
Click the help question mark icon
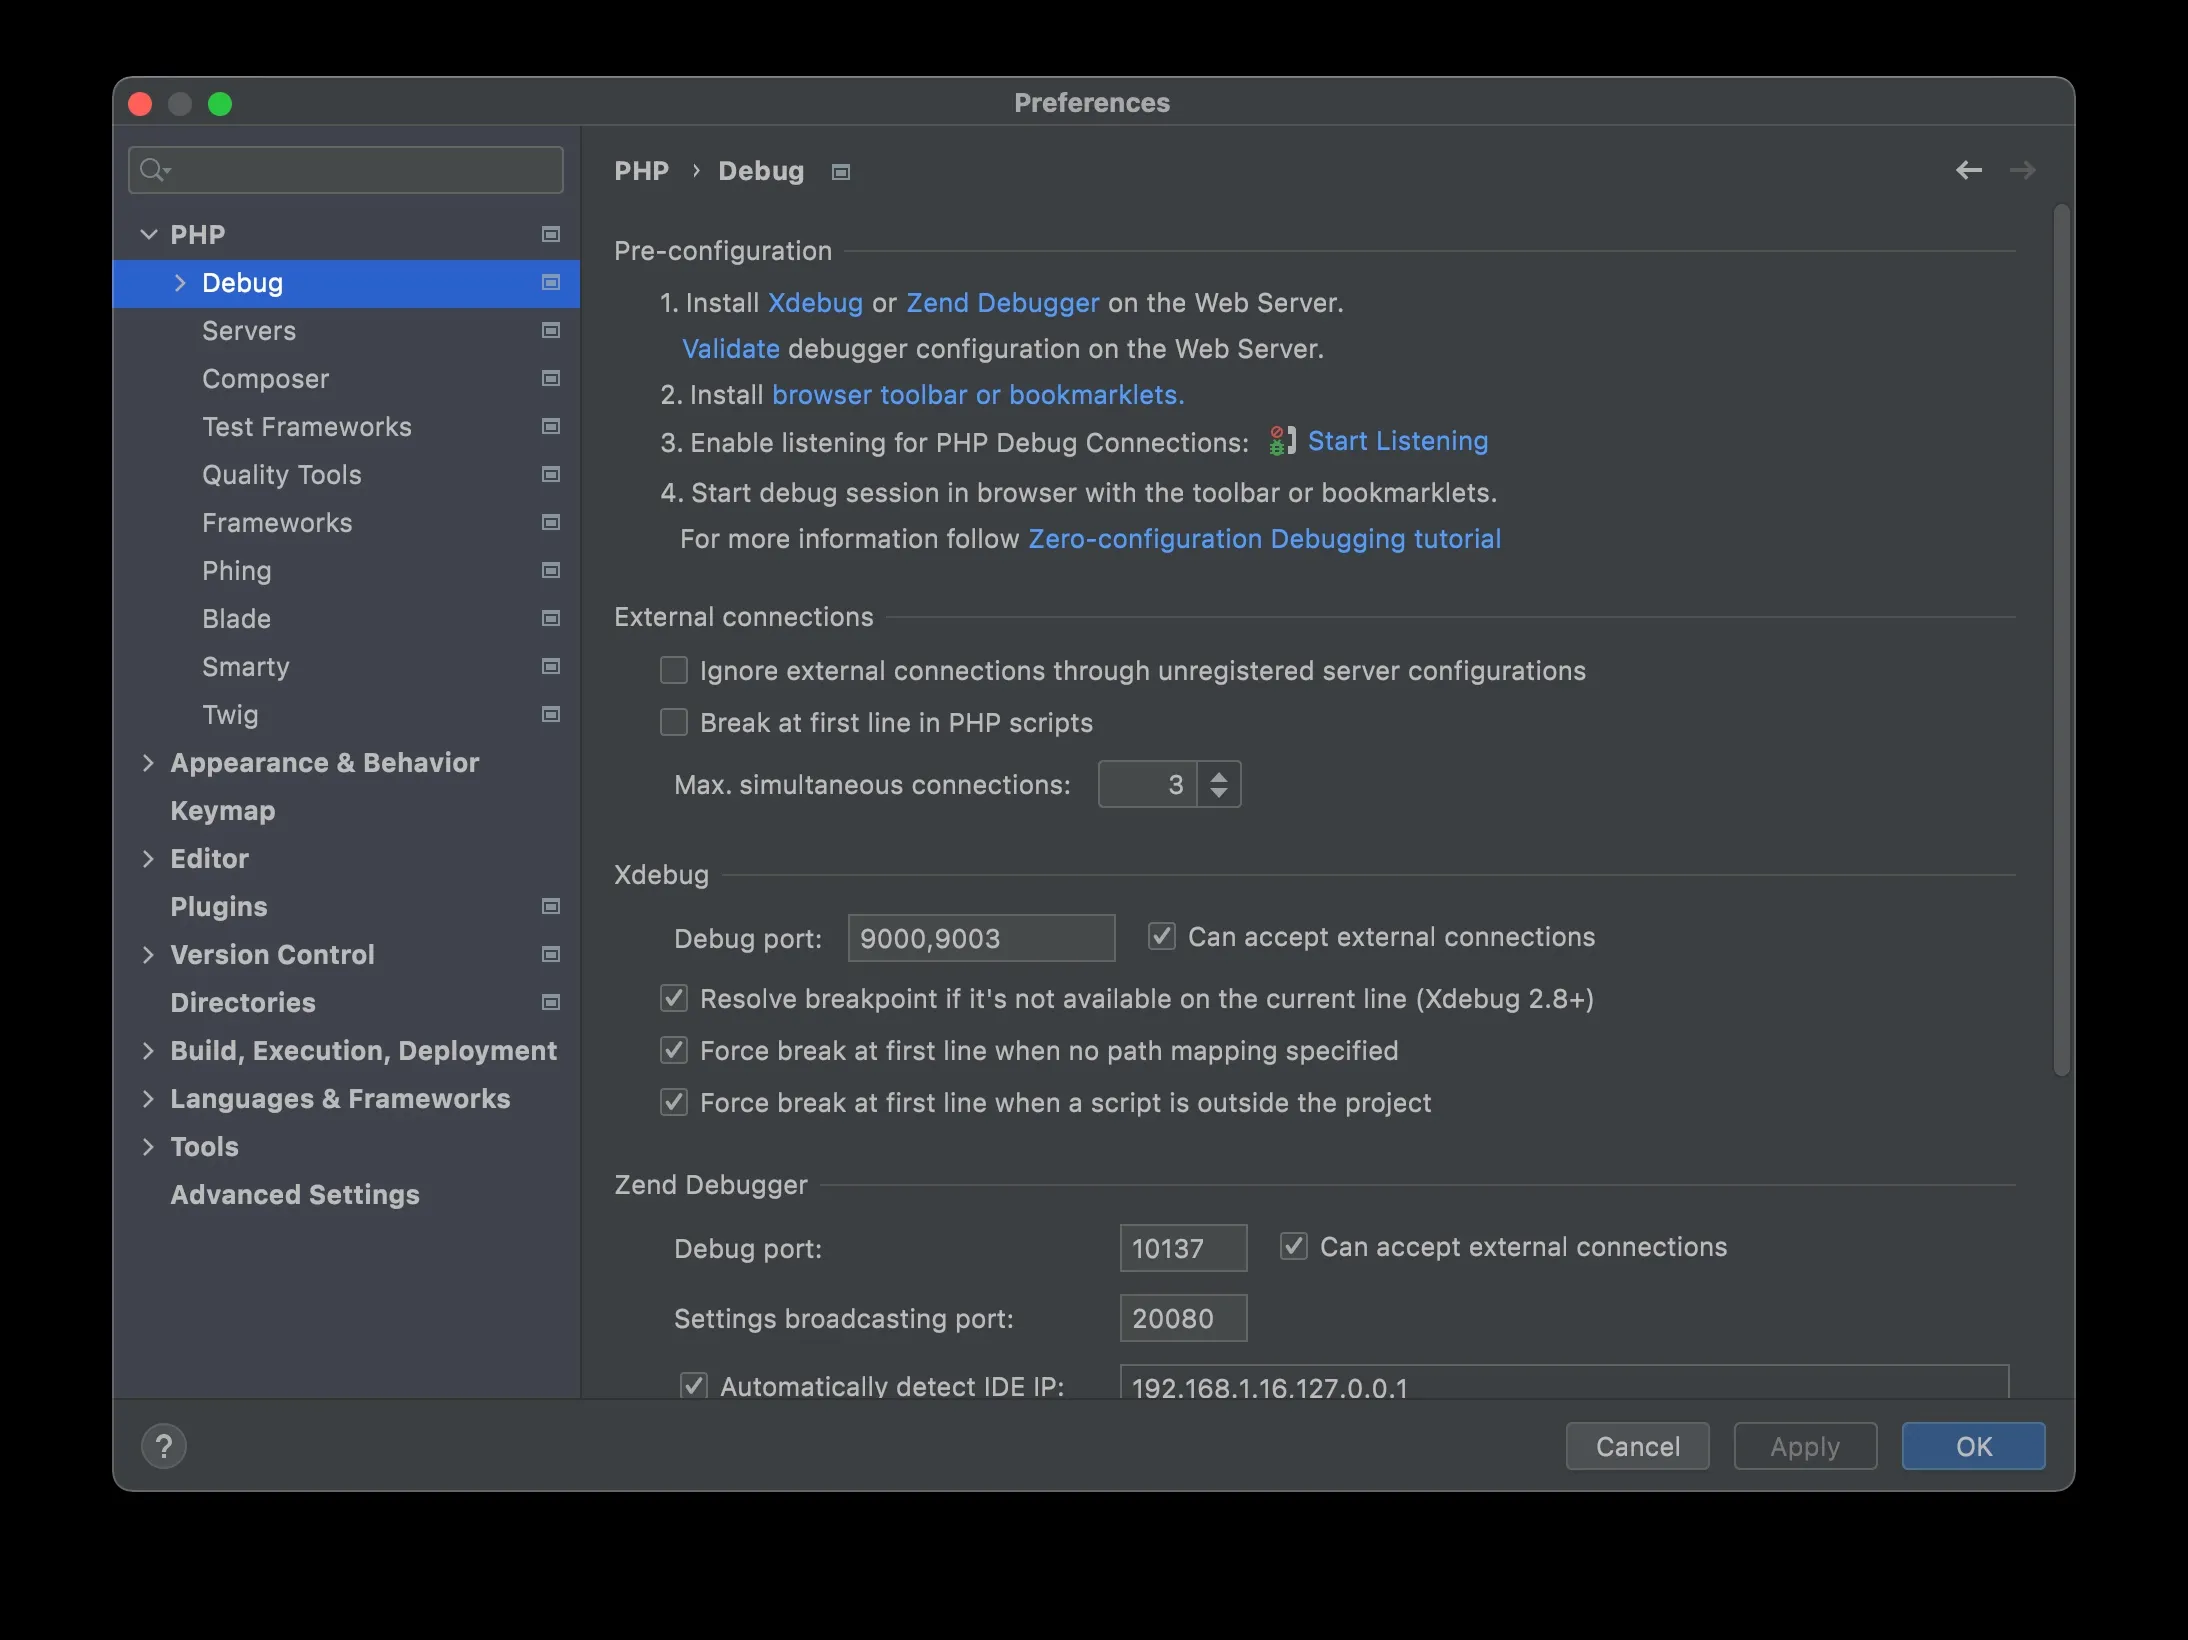point(164,1446)
